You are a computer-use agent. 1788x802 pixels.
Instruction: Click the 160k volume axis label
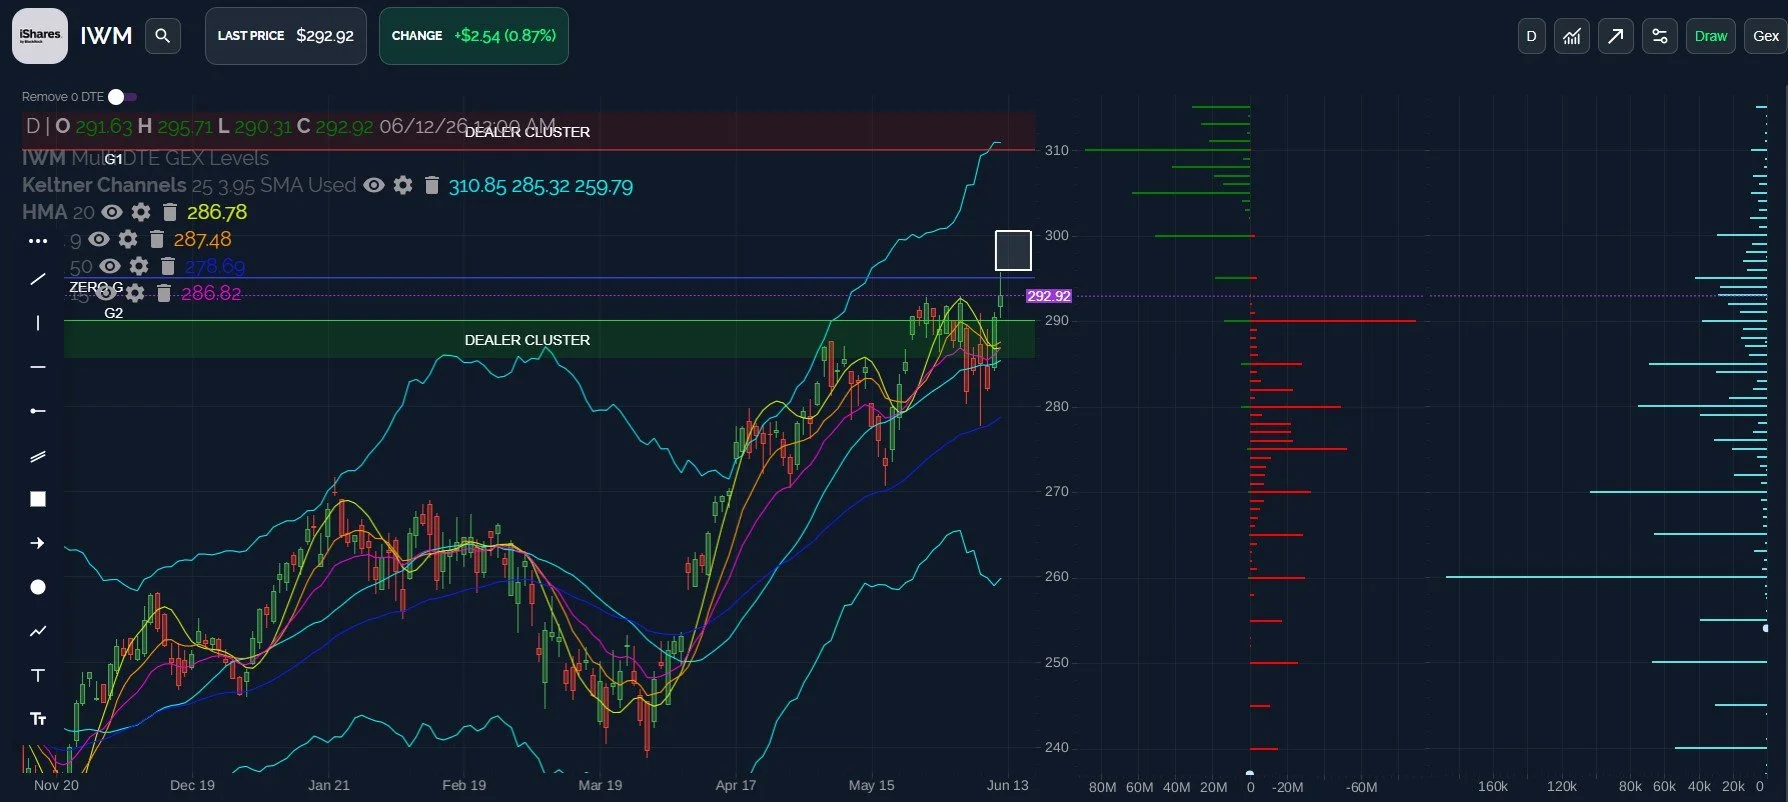[1493, 786]
